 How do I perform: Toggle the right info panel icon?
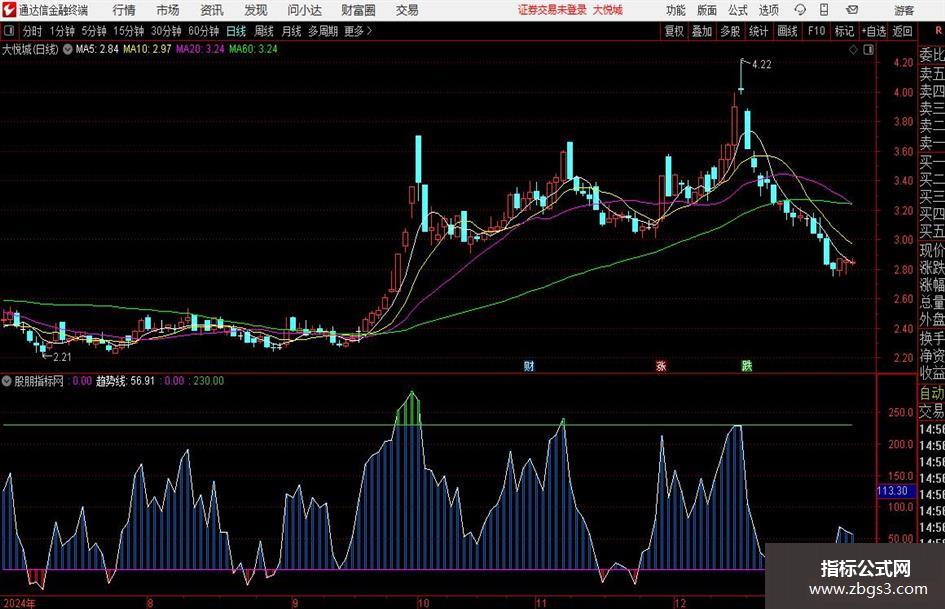coord(867,48)
